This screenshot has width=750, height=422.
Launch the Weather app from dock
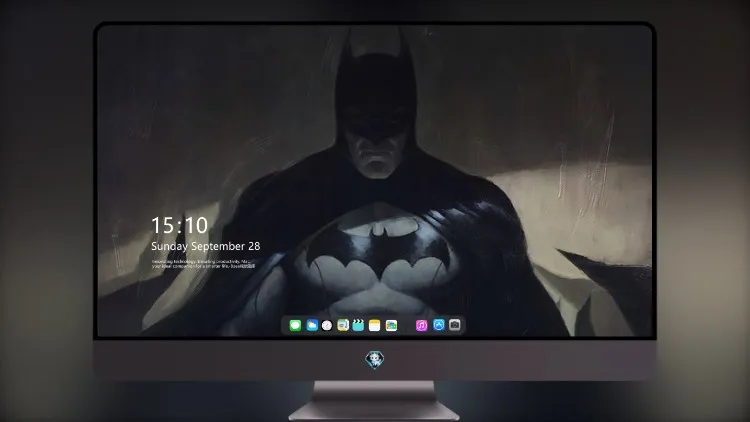(312, 326)
